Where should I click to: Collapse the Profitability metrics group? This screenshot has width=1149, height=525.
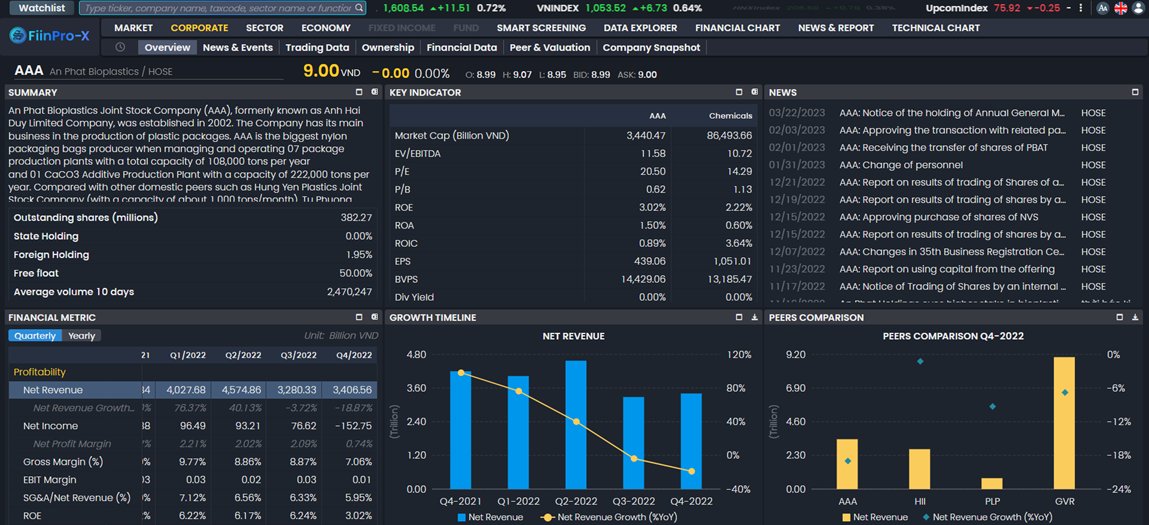coord(40,372)
